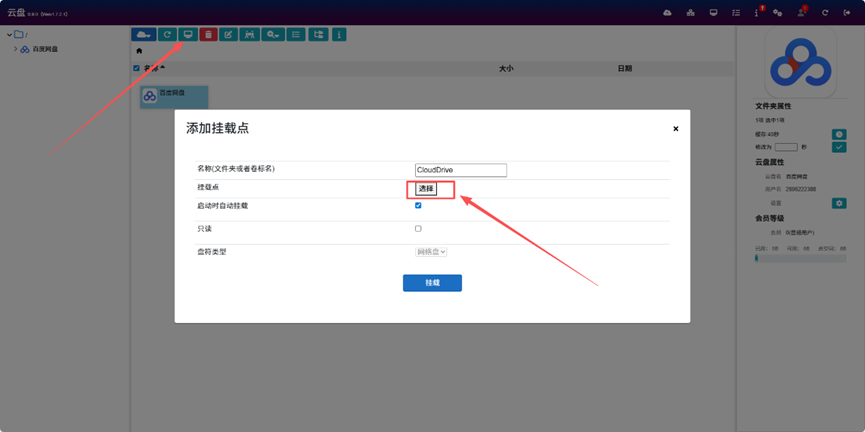Click 选择 button for mount point
Image resolution: width=865 pixels, height=432 pixels.
pyautogui.click(x=426, y=189)
